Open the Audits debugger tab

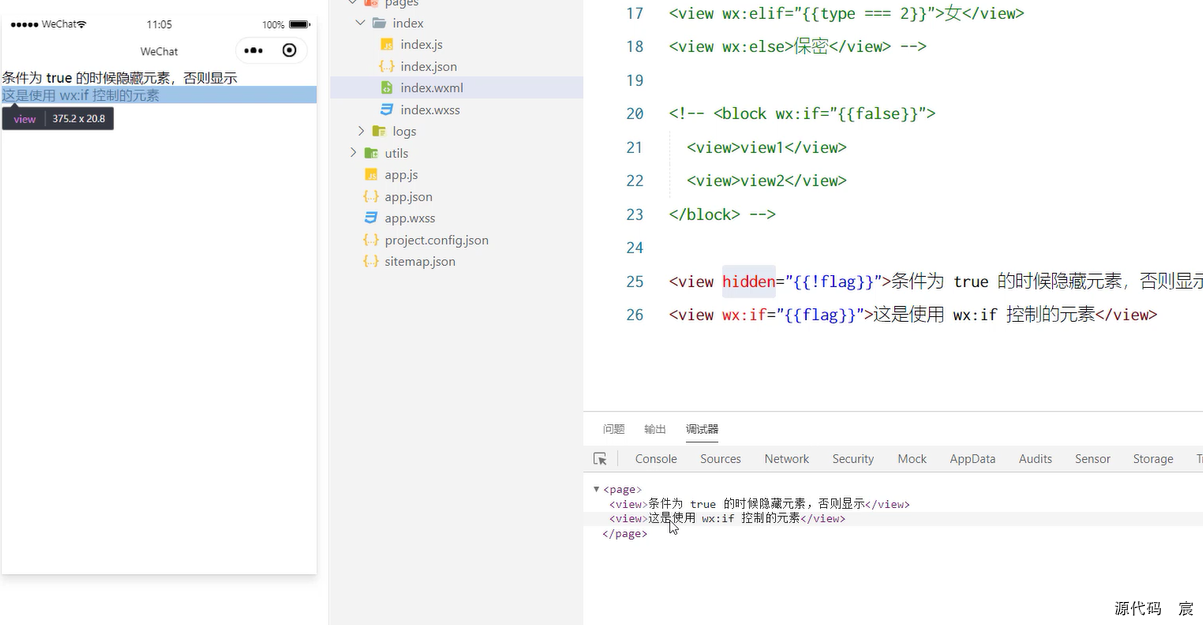1036,459
